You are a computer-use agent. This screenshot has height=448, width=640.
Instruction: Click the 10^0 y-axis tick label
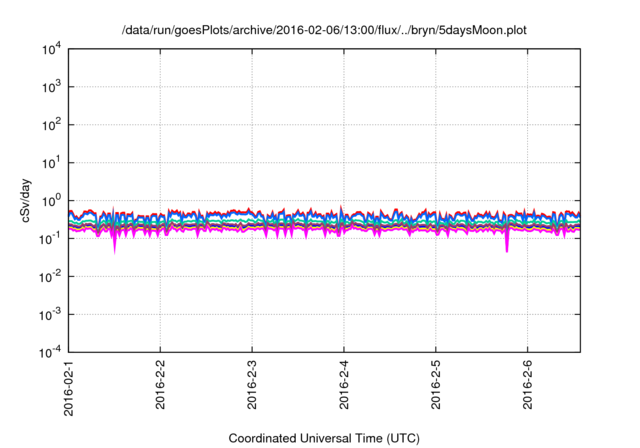[x=51, y=201]
